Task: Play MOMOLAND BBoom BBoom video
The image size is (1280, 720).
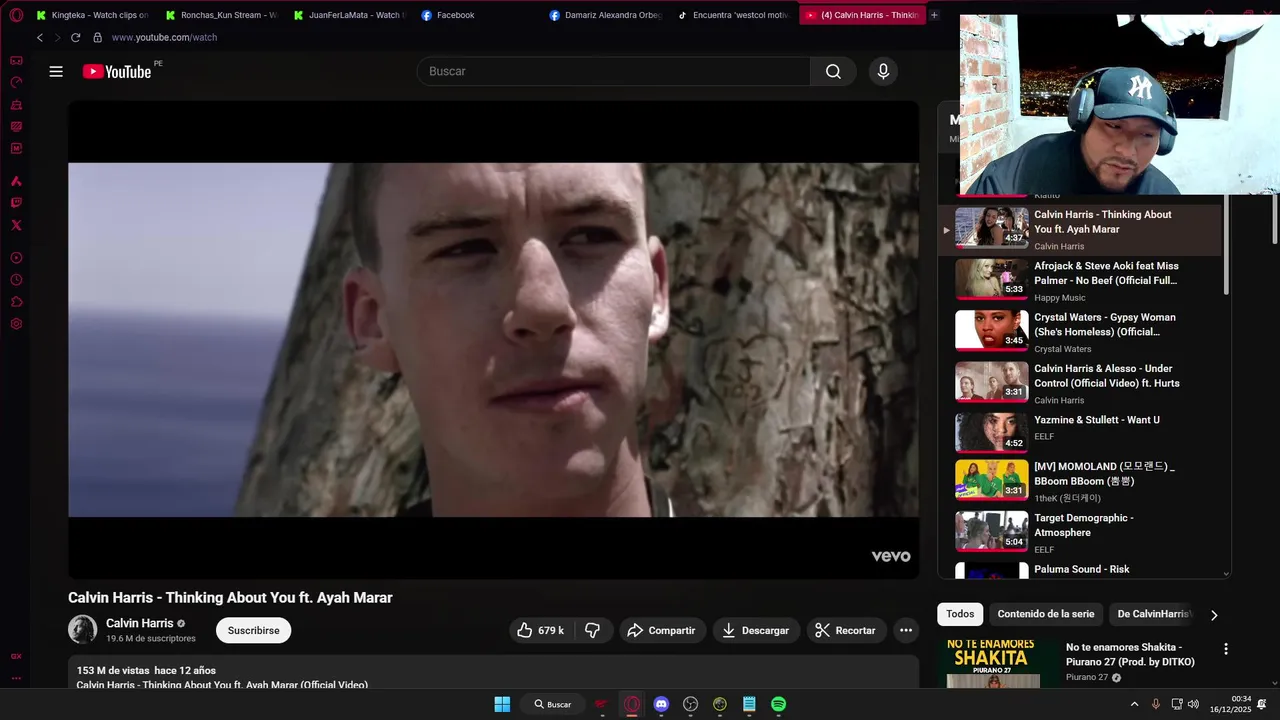Action: [x=1080, y=480]
